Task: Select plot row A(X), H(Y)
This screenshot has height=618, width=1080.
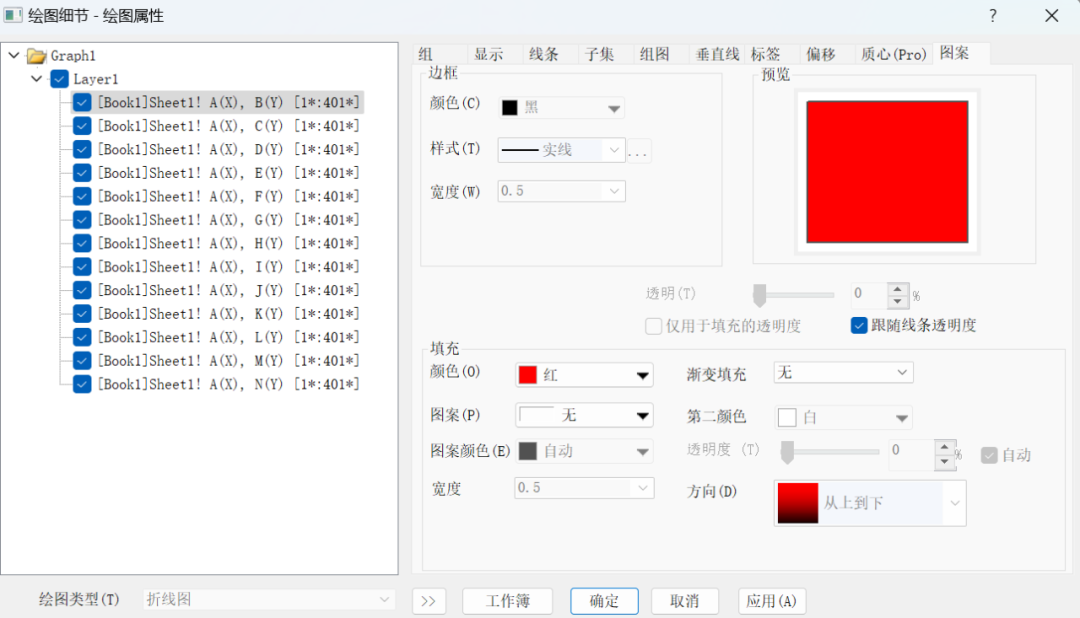Action: pos(228,243)
